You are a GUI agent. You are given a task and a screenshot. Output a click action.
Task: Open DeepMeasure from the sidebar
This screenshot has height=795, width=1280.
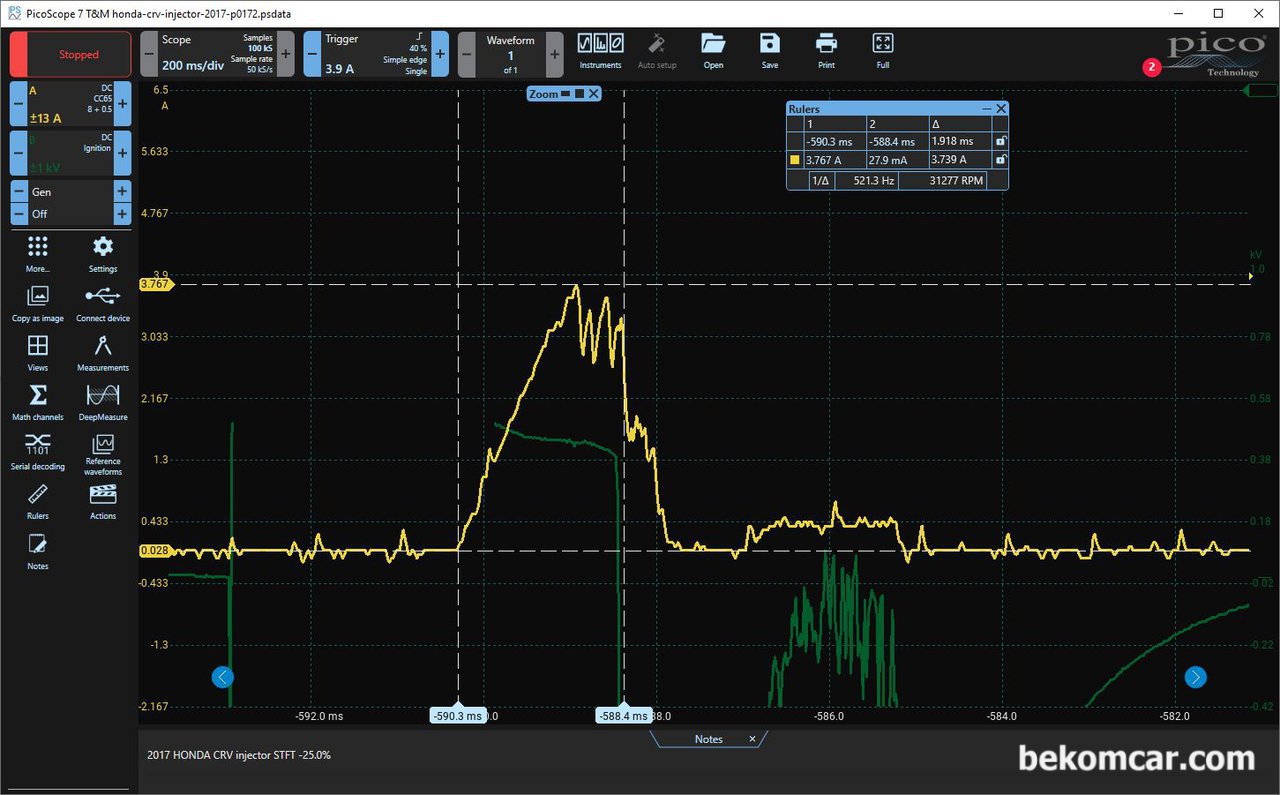(x=103, y=396)
